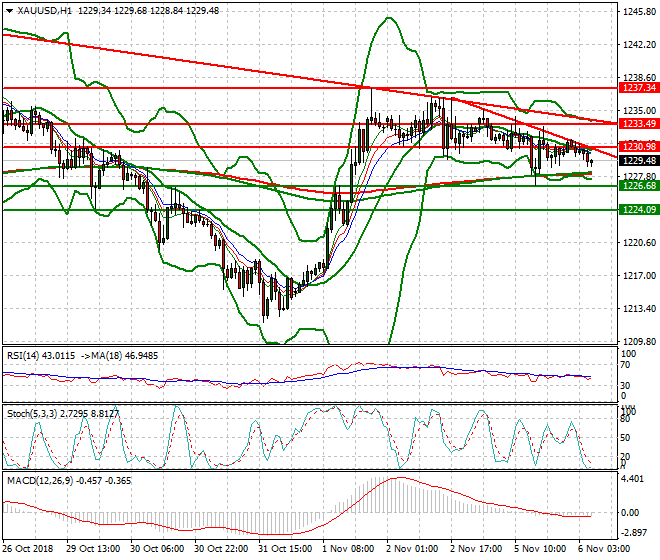Image resolution: width=660 pixels, height=560 pixels.
Task: Click the 6 Nov 03:00 time axis label
Action: (x=604, y=549)
